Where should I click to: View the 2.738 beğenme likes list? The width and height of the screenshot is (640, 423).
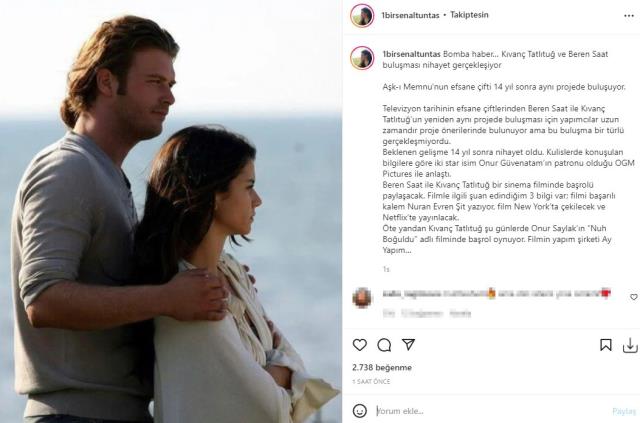(x=382, y=367)
